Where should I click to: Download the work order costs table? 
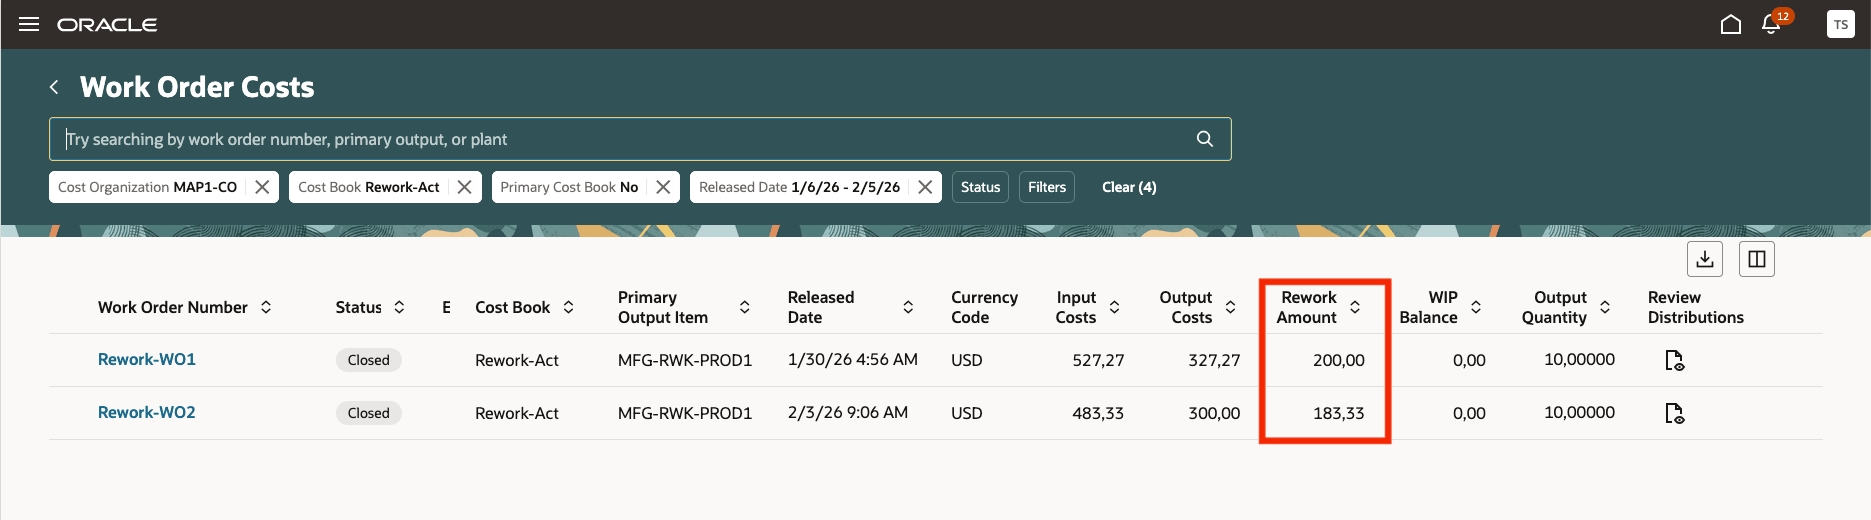tap(1705, 260)
